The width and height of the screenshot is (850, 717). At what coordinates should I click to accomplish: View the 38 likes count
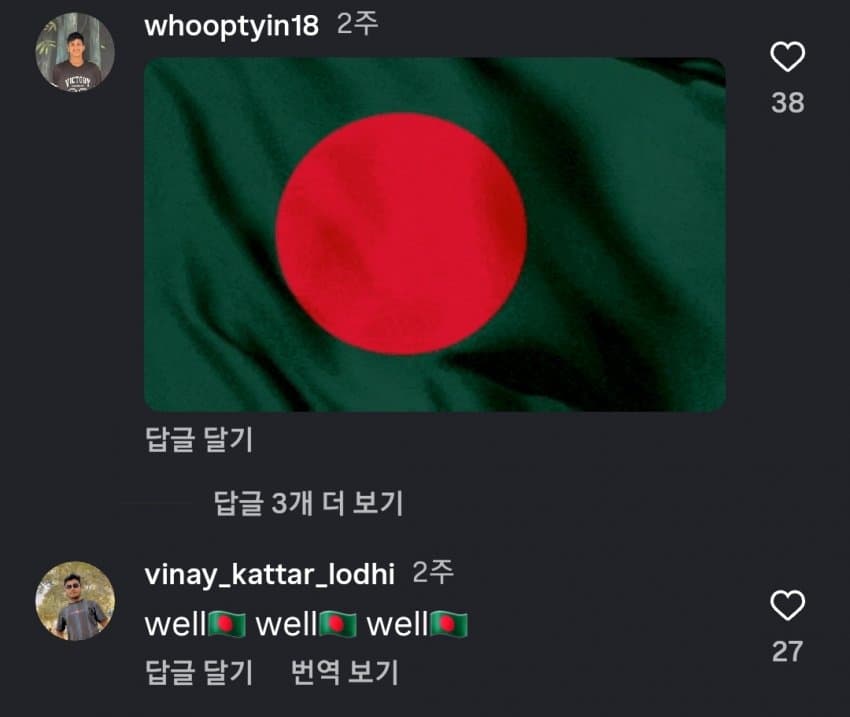click(788, 102)
